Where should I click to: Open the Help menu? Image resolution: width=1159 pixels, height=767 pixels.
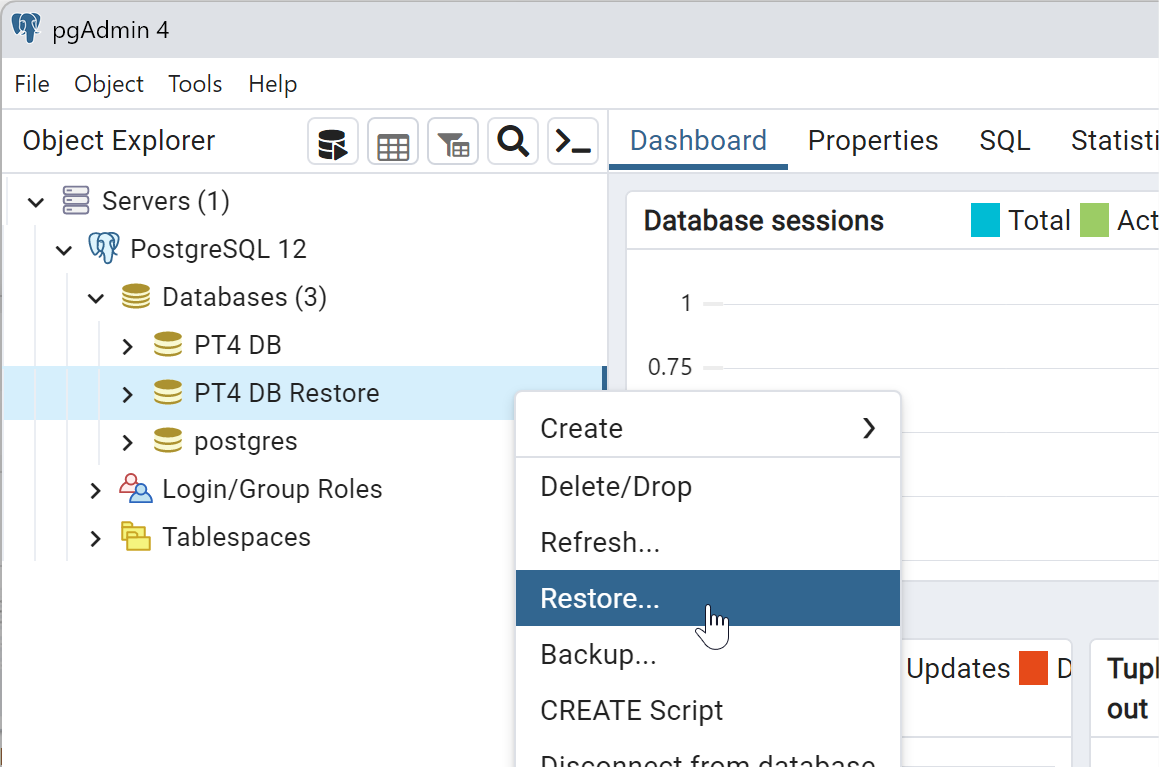pos(273,84)
